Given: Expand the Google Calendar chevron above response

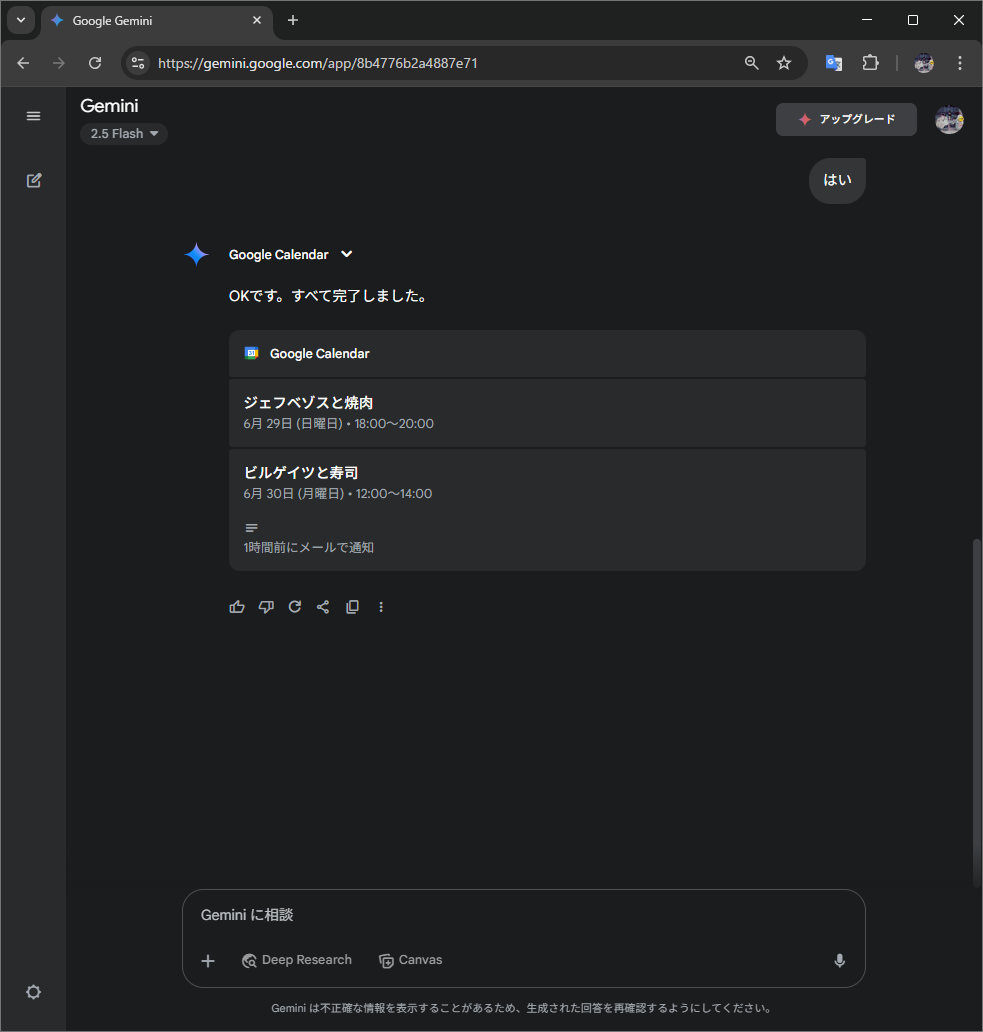Looking at the screenshot, I should click(x=347, y=254).
